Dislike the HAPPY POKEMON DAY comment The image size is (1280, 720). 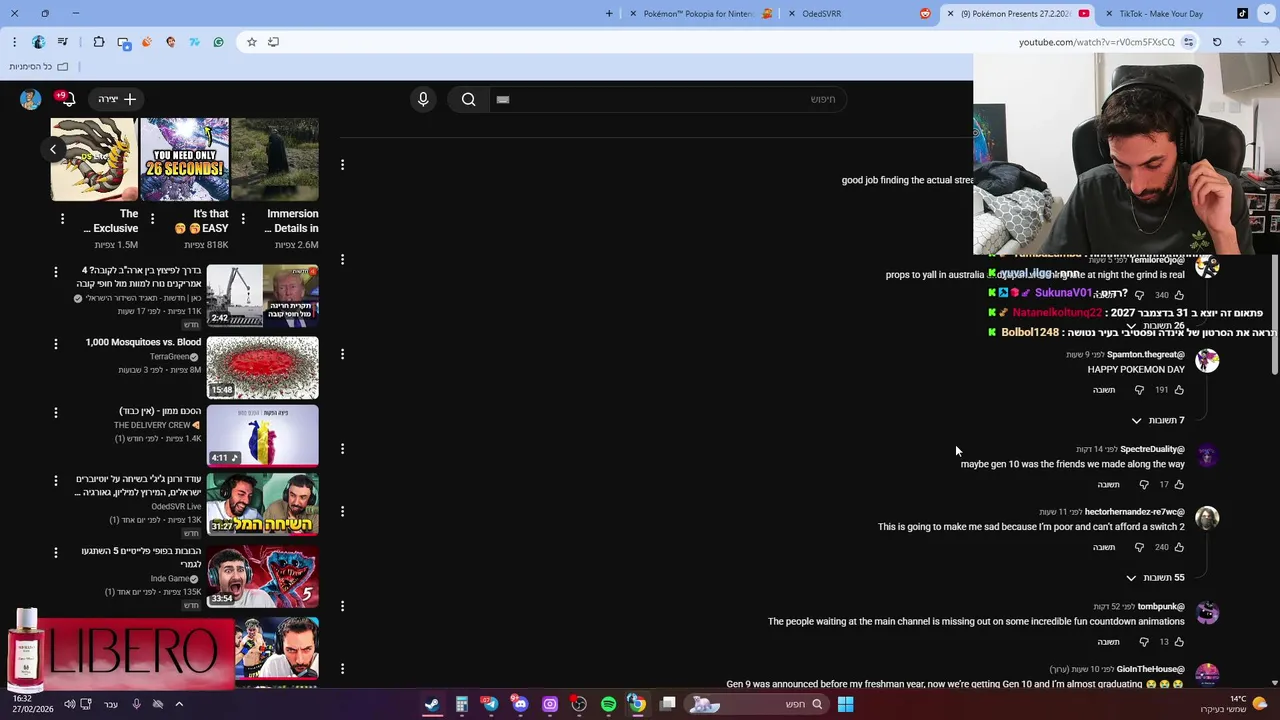click(x=1139, y=390)
